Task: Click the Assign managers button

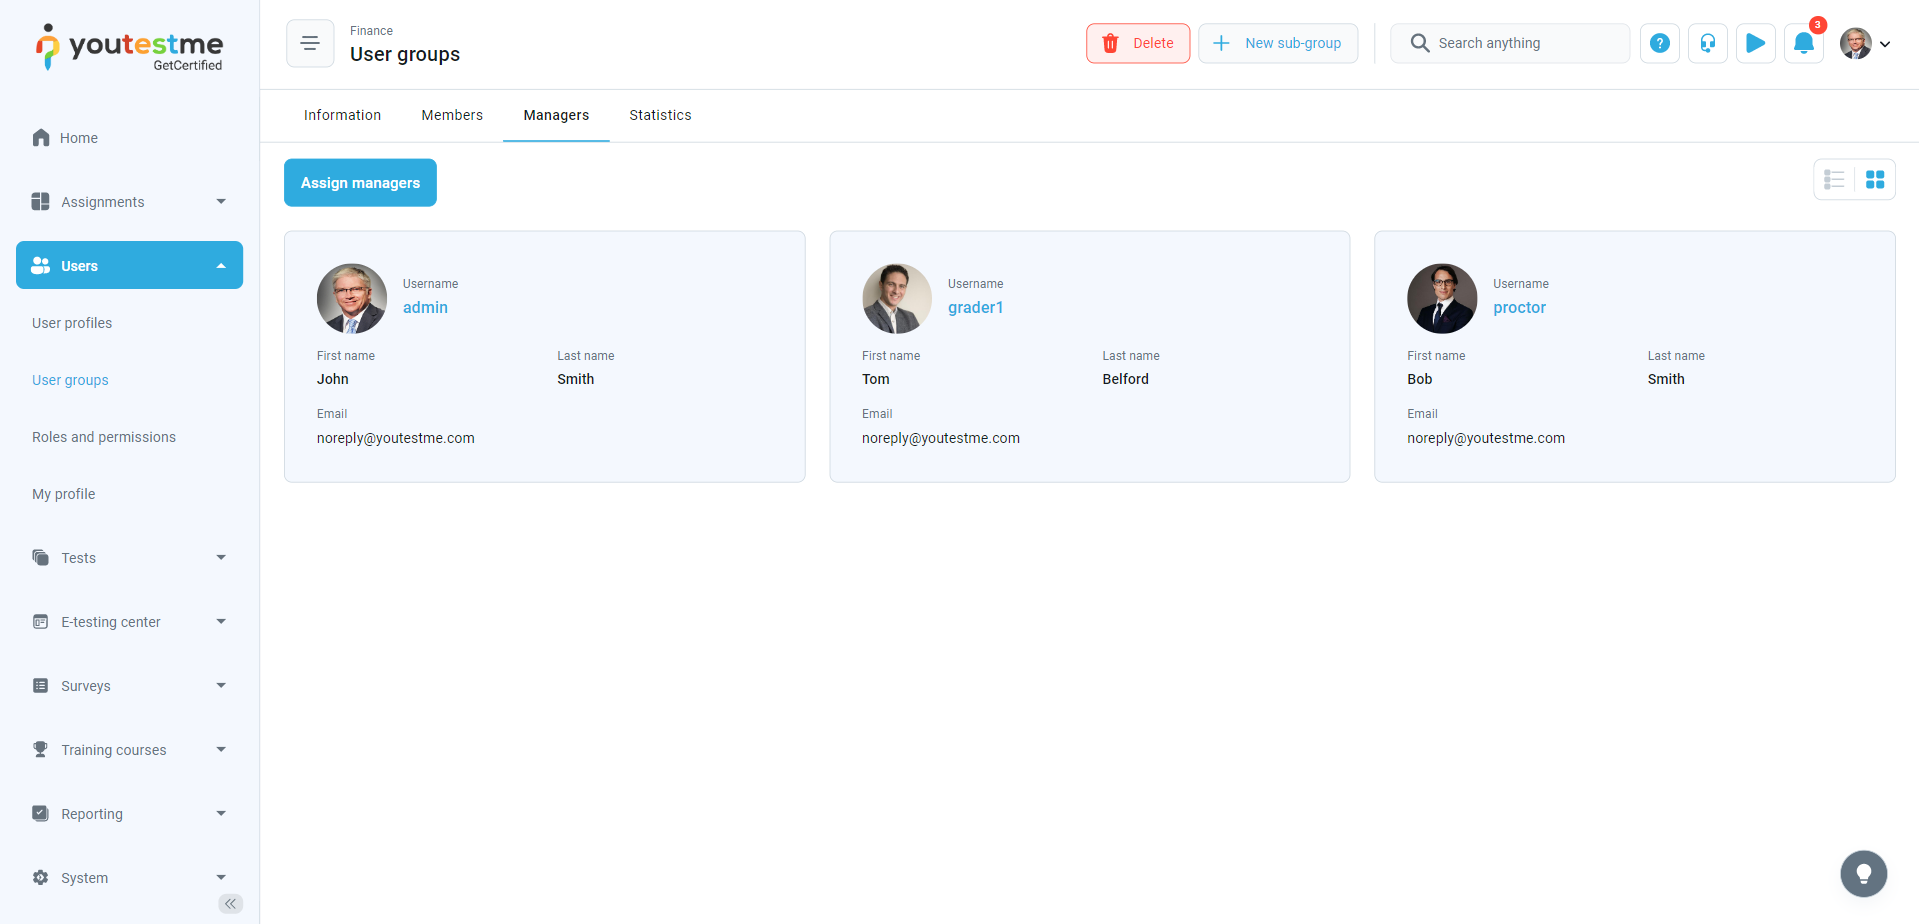Action: tap(360, 183)
